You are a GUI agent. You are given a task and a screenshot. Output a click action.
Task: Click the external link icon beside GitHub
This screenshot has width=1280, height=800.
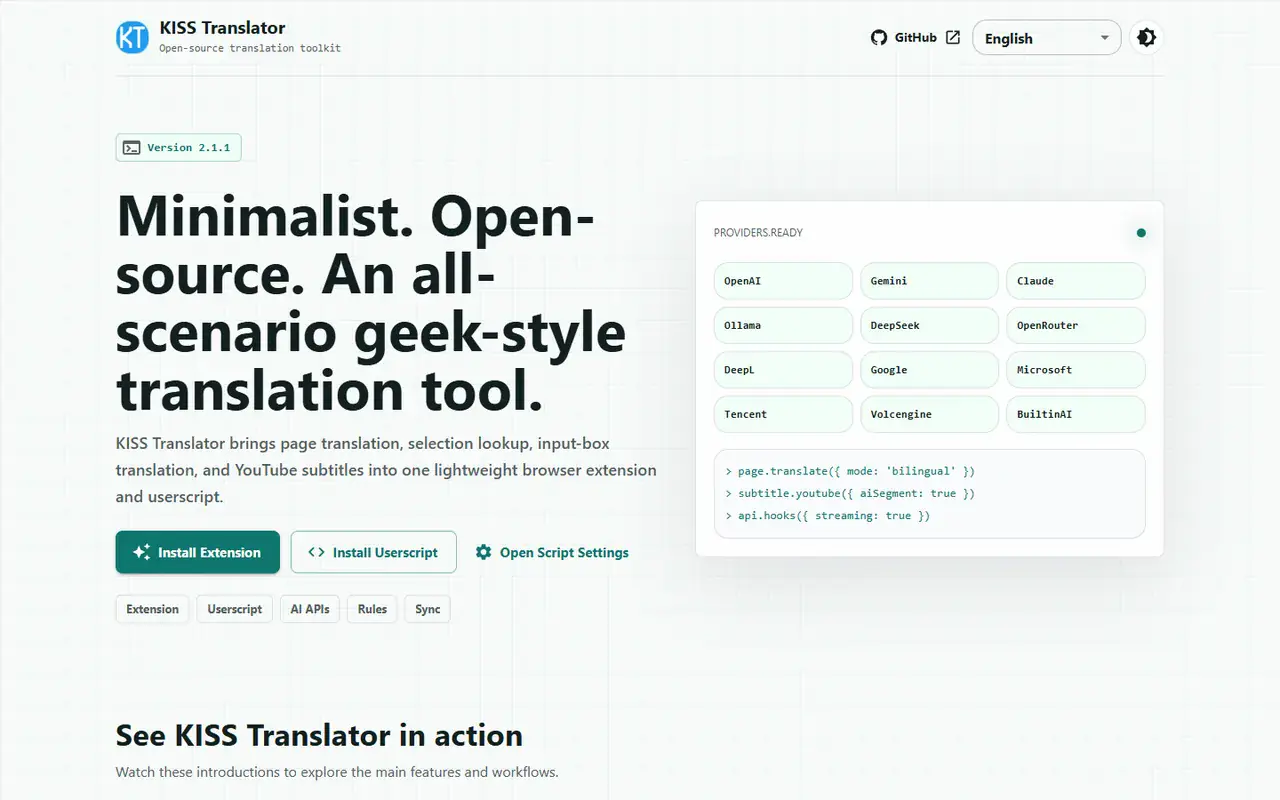pyautogui.click(x=953, y=38)
